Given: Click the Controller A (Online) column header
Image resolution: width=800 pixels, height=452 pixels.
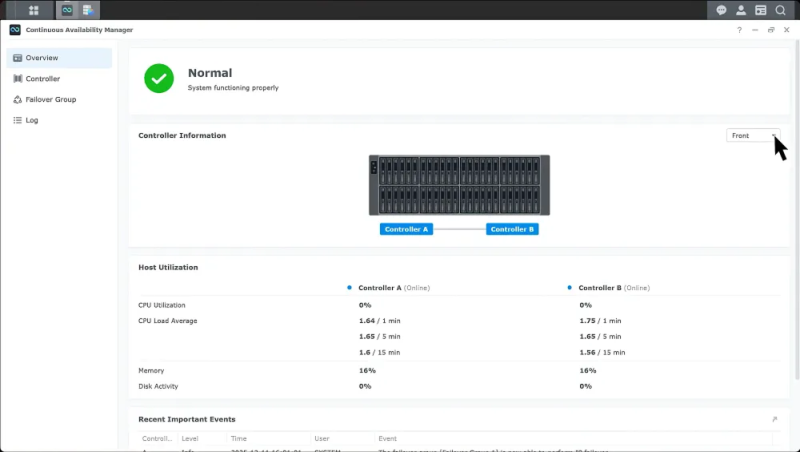Looking at the screenshot, I should [x=394, y=288].
